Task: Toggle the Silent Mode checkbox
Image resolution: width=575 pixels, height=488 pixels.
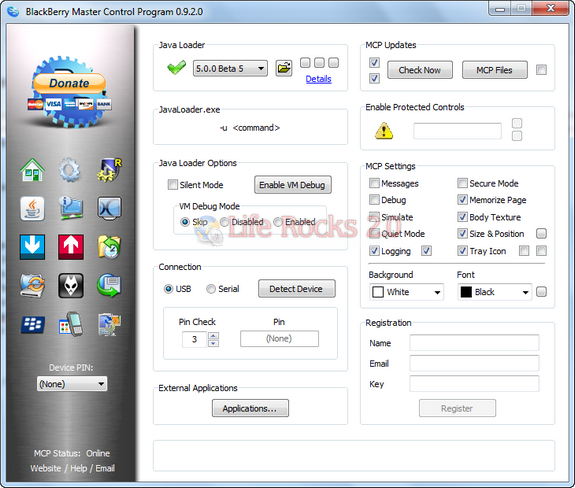Action: 172,184
